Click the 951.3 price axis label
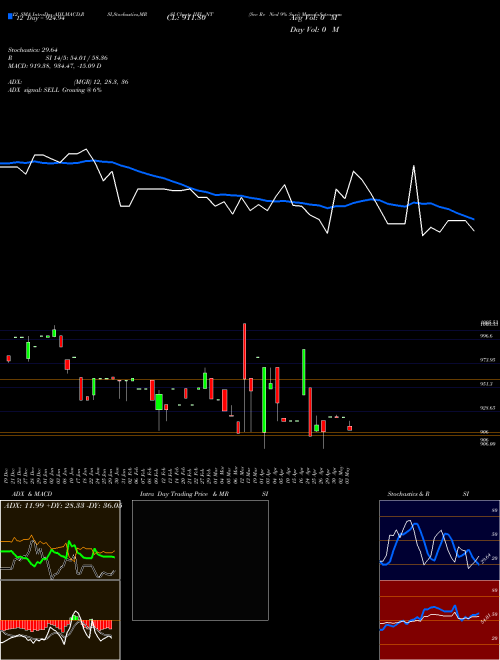The image size is (500, 660). (x=486, y=384)
